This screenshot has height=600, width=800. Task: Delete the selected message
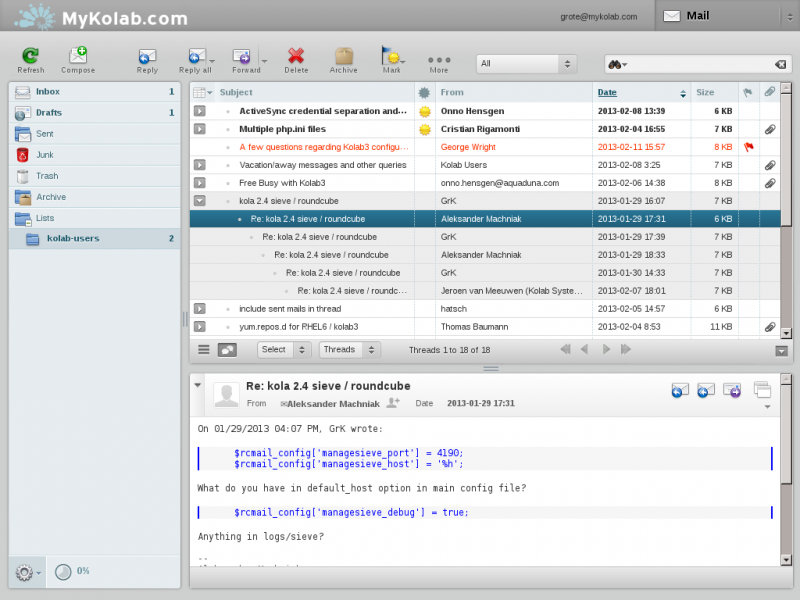point(296,60)
